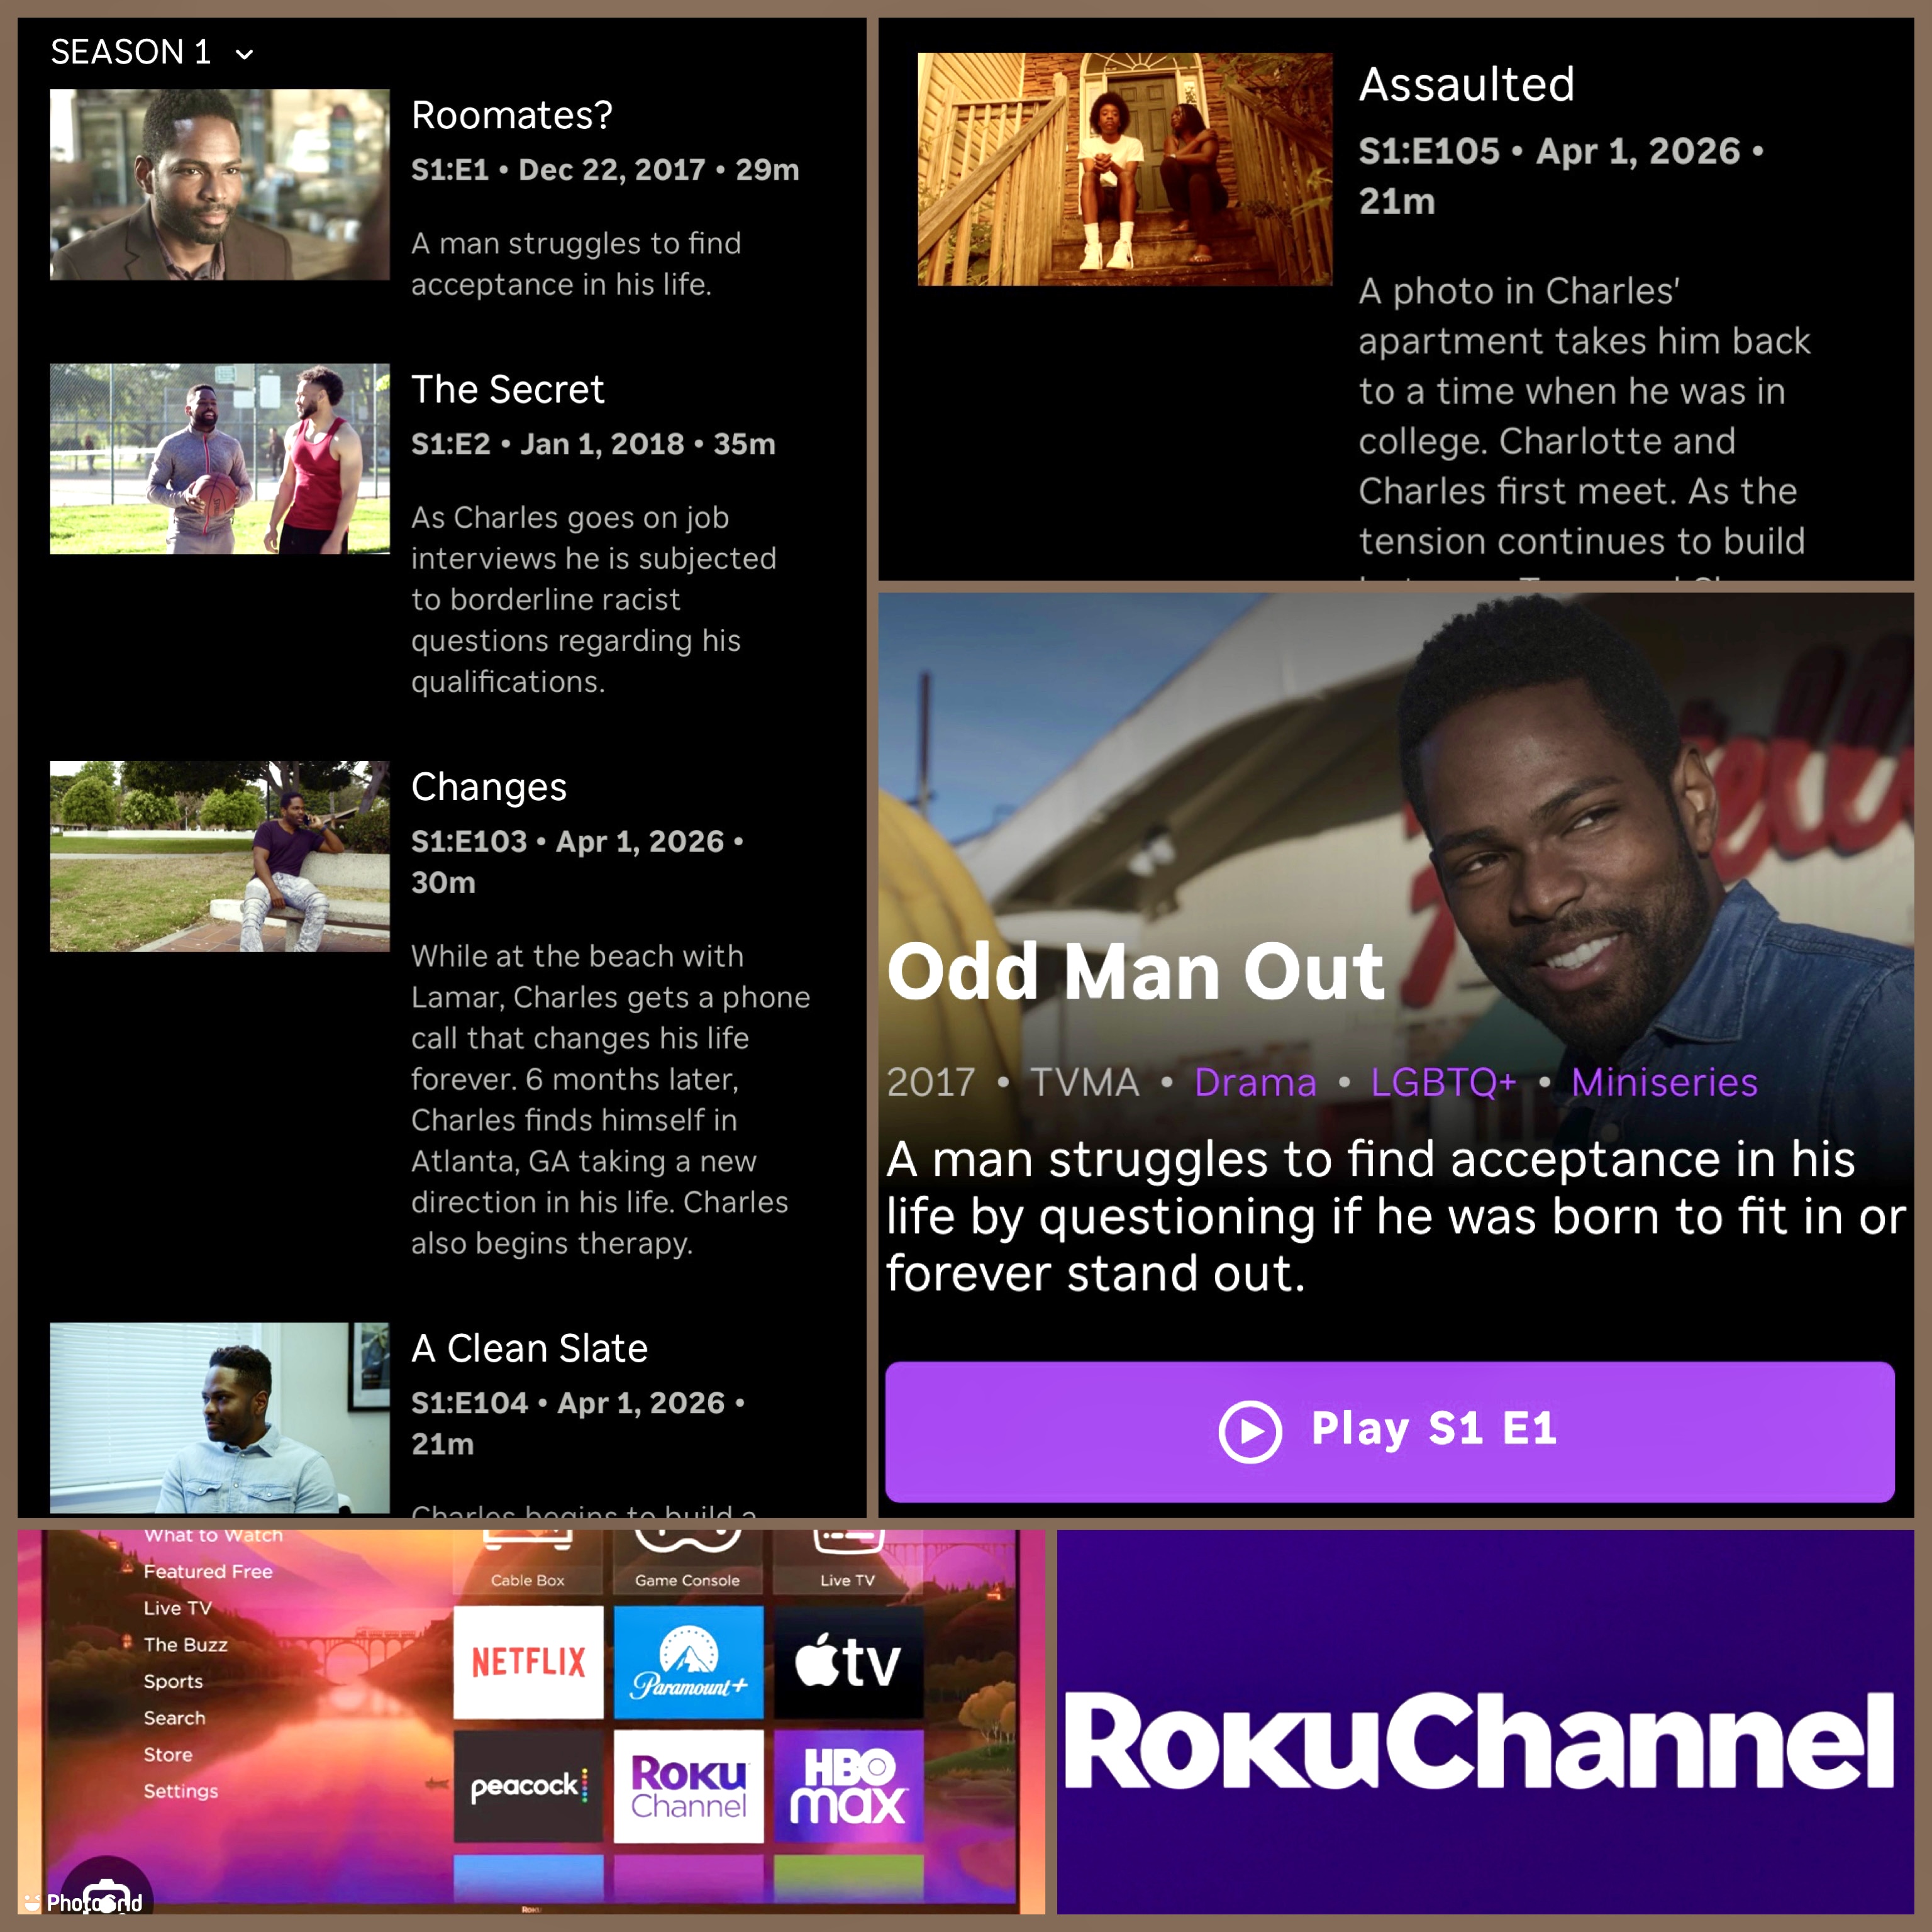The image size is (1932, 1932).
Task: Open The Secret episode thumbnail
Action: [x=220, y=459]
